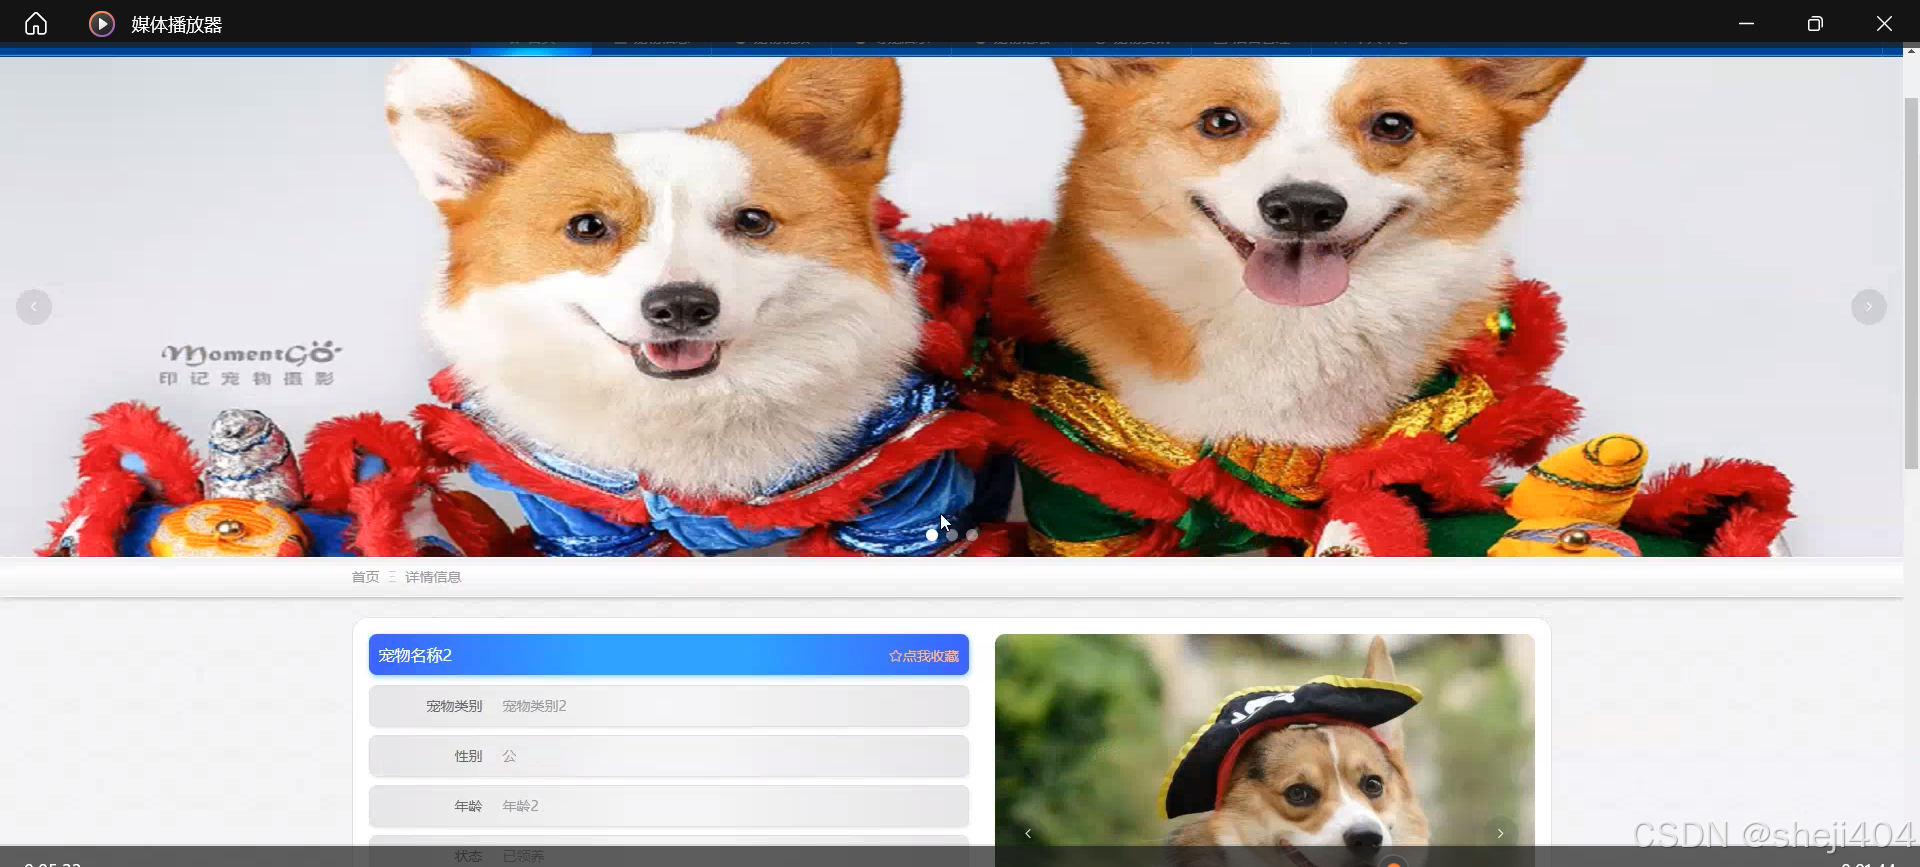Go to previous pet photo
Screen dimensions: 1920x867
[x=1028, y=833]
